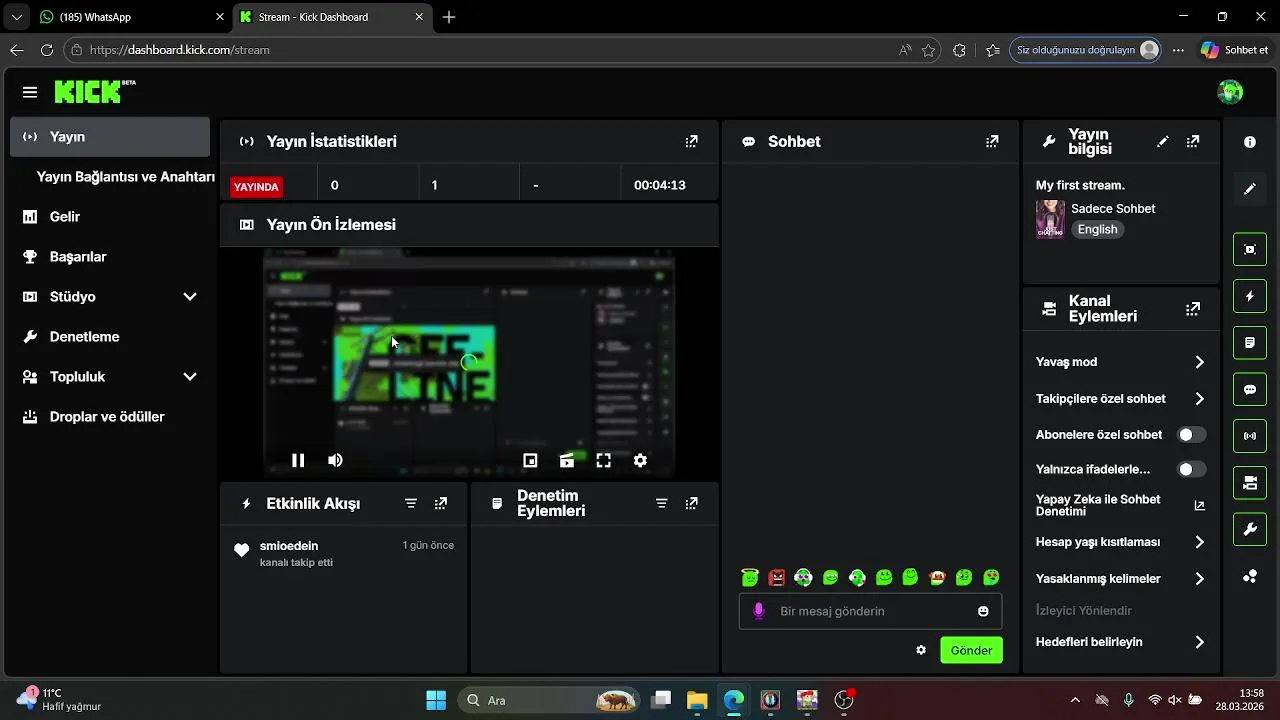Viewport: 1280px width, 720px height.
Task: Toggle chat bubble widget in right rail
Action: [1250, 390]
